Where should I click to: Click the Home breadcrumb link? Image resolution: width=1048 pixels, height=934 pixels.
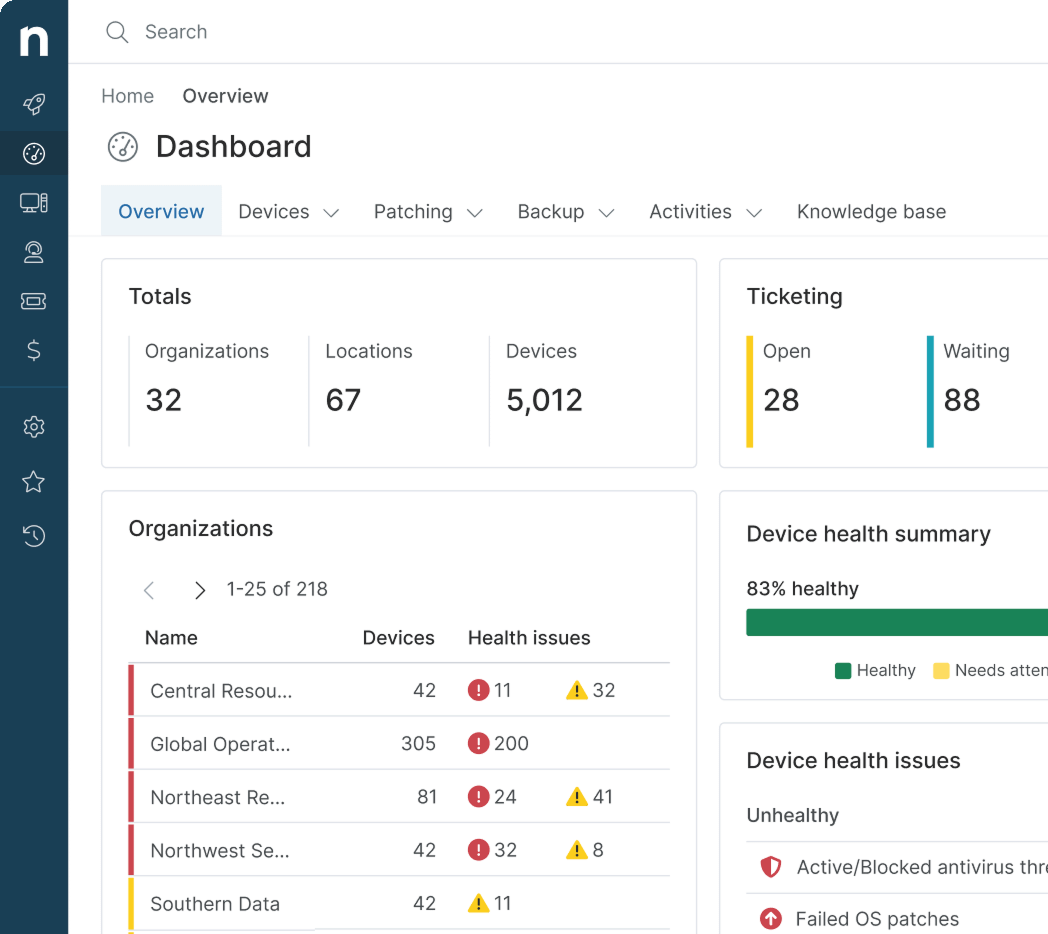coord(127,96)
